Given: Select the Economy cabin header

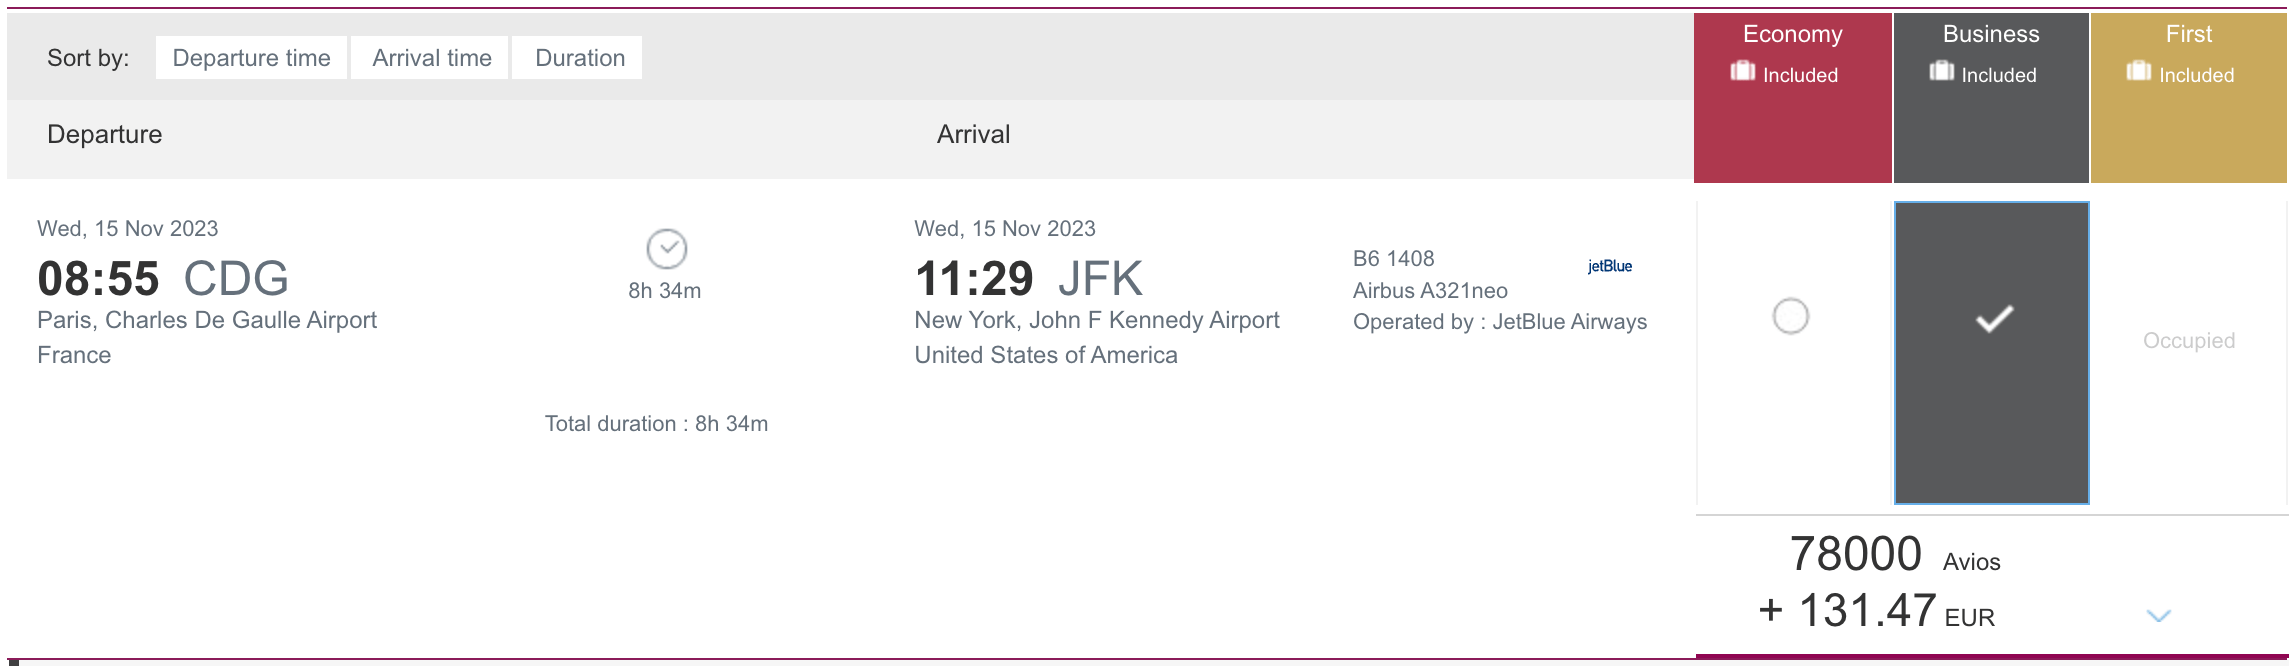Looking at the screenshot, I should 1792,34.
